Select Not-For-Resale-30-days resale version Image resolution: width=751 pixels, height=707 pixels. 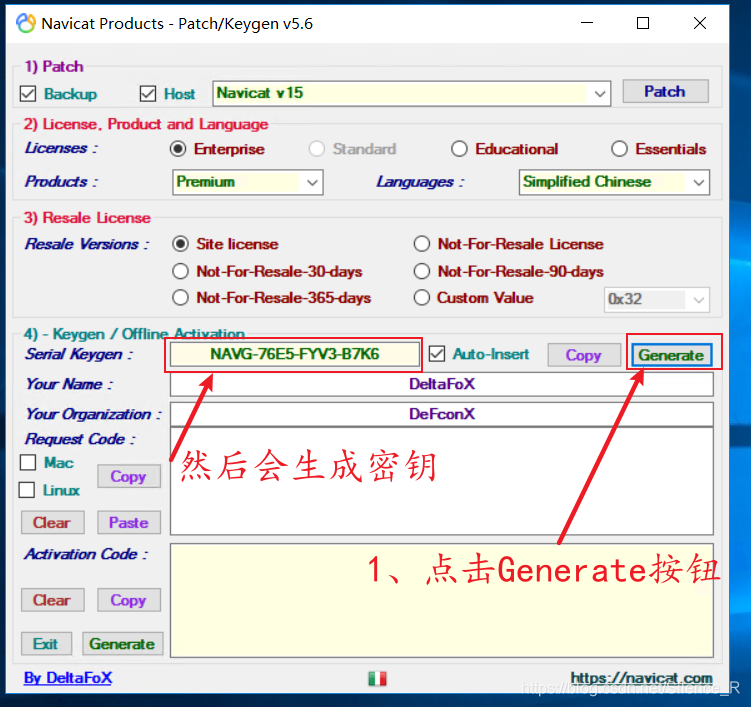[x=180, y=271]
